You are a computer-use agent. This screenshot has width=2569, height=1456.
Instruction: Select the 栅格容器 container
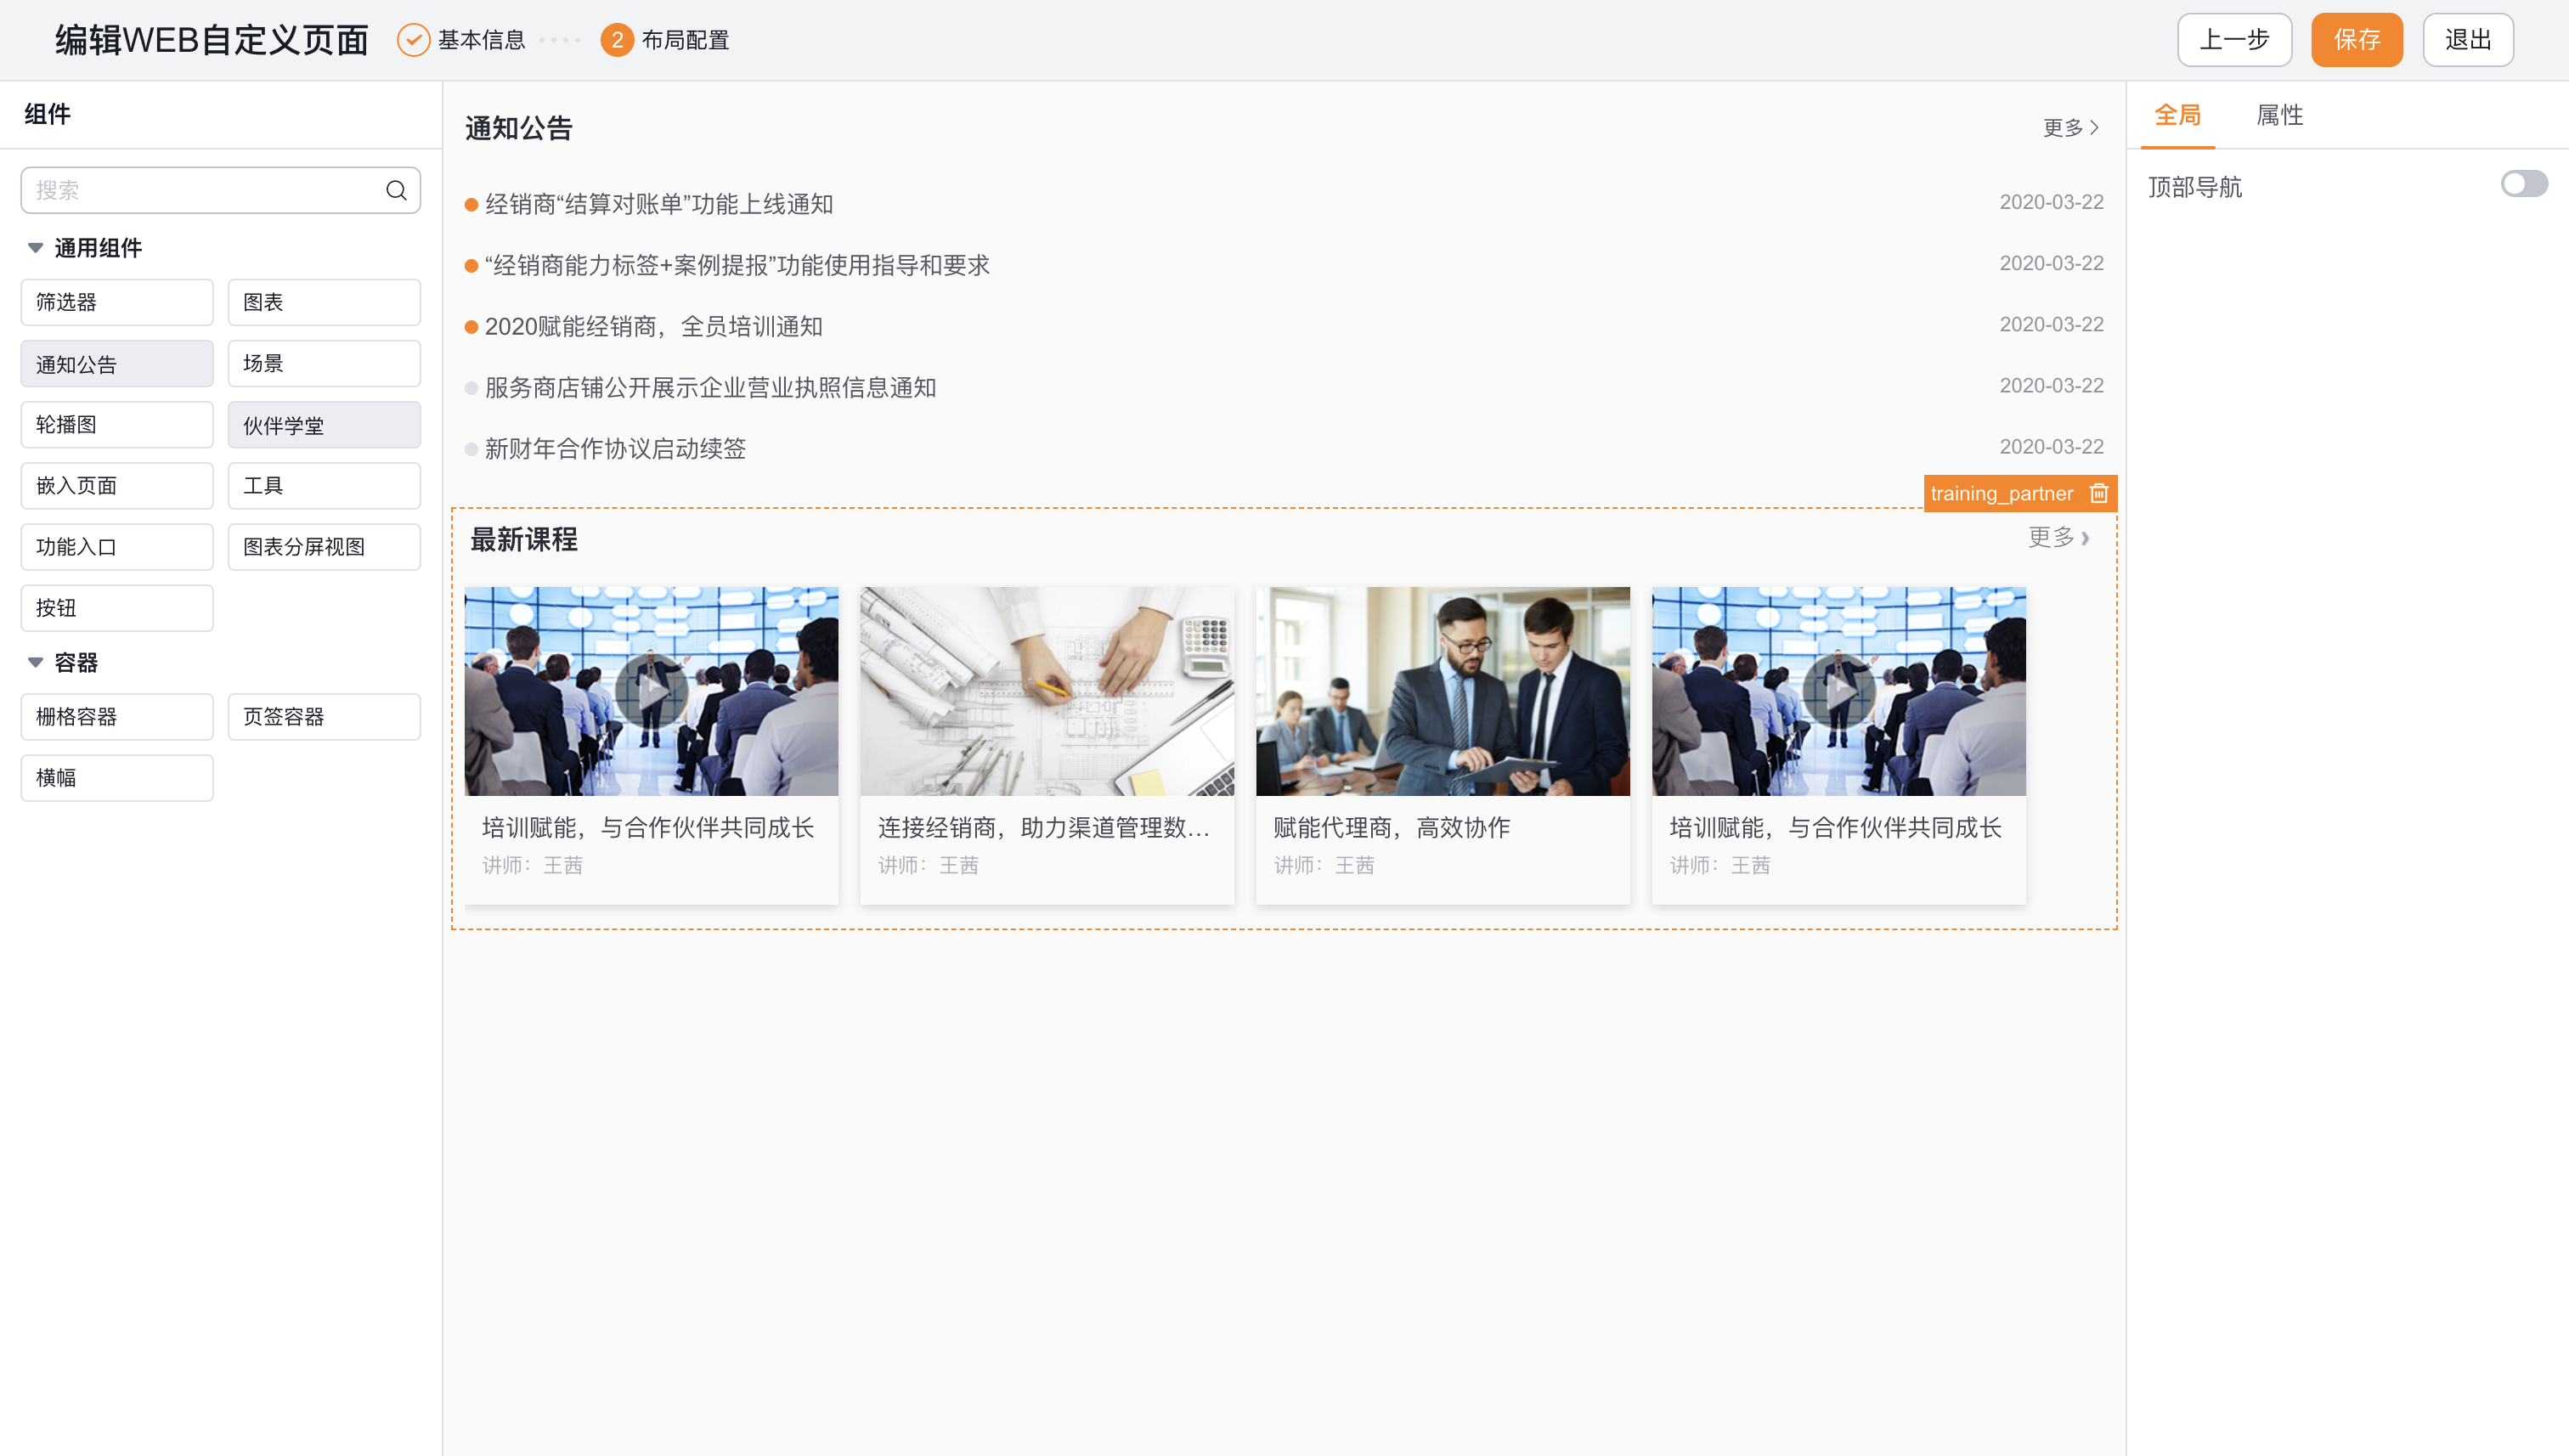[117, 717]
